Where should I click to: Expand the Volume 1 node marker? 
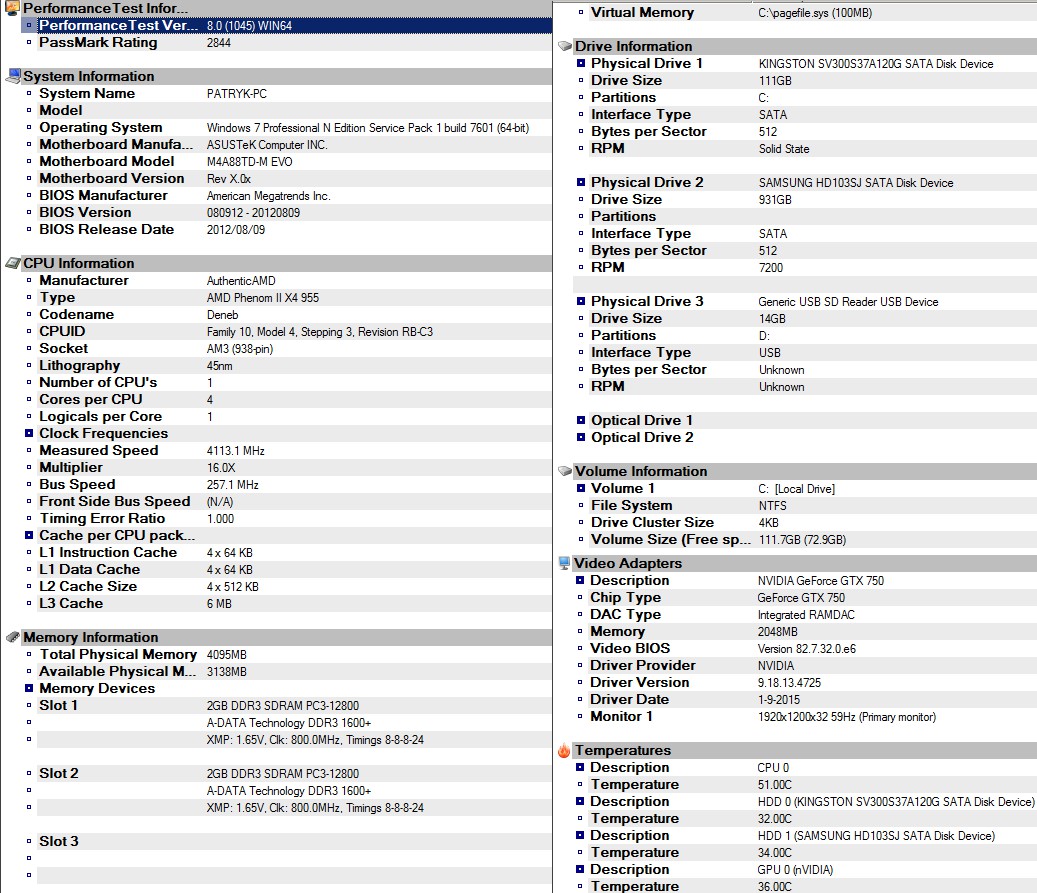(x=581, y=488)
